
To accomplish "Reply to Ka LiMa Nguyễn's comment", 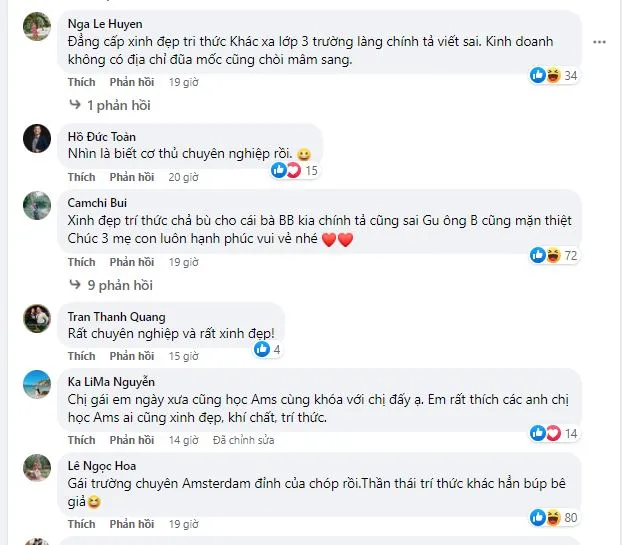I will point(131,440).
